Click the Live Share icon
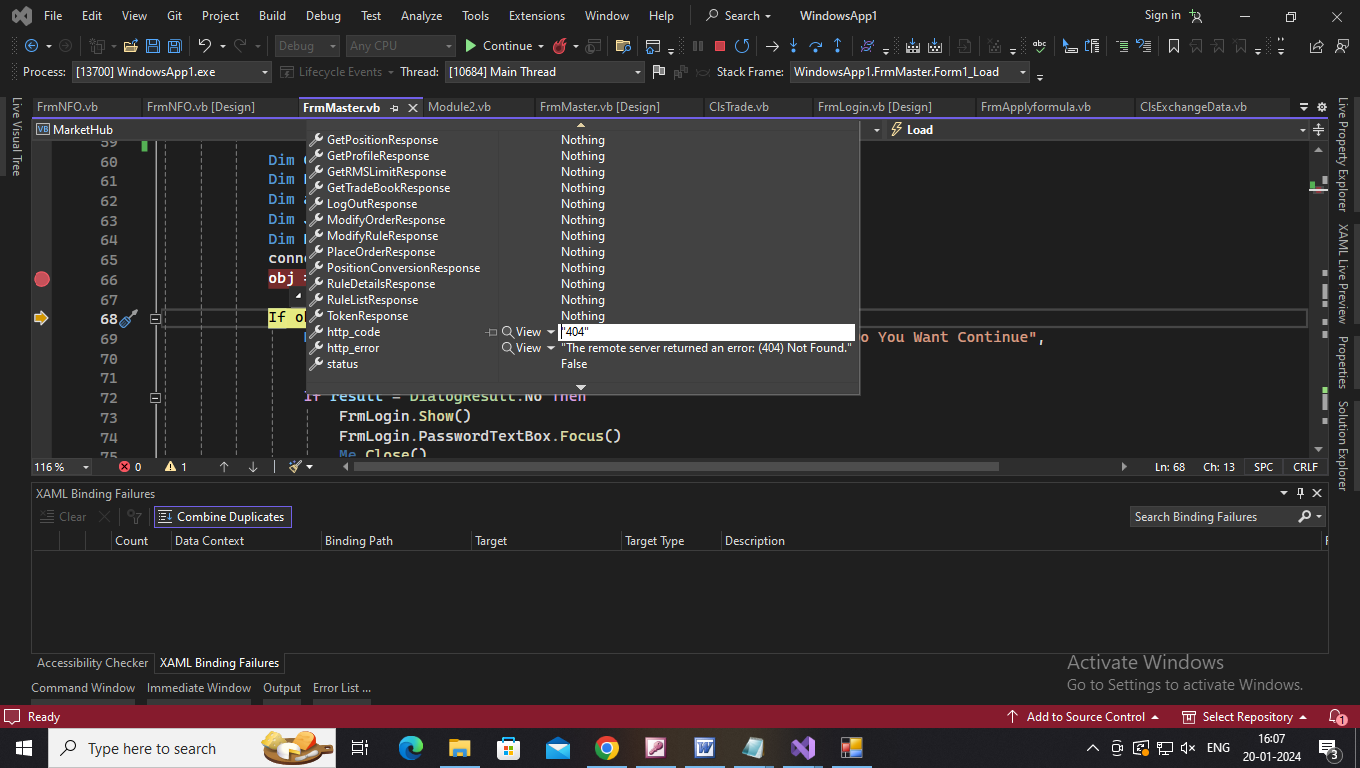Viewport: 1360px width, 768px height. tap(1316, 46)
